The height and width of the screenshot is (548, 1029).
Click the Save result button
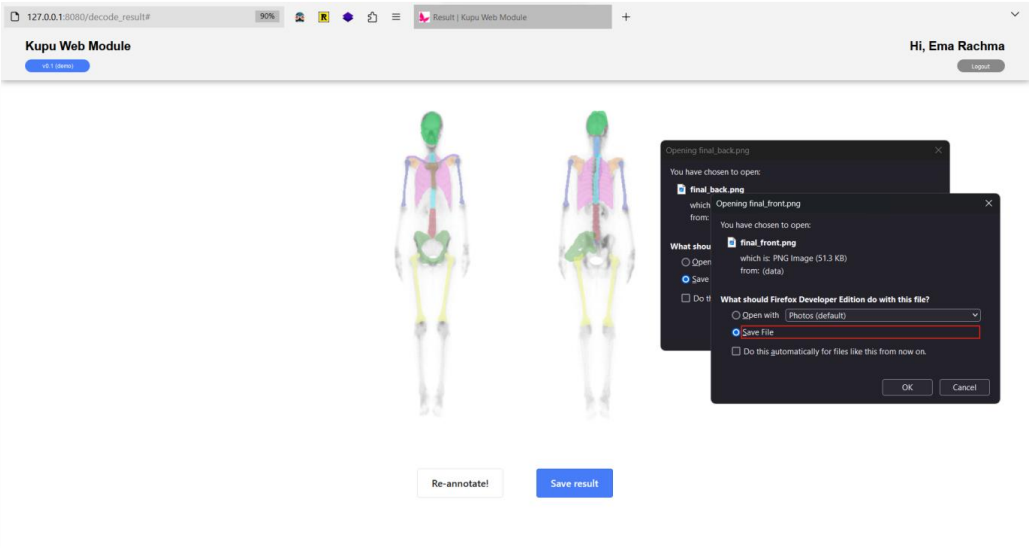574,483
